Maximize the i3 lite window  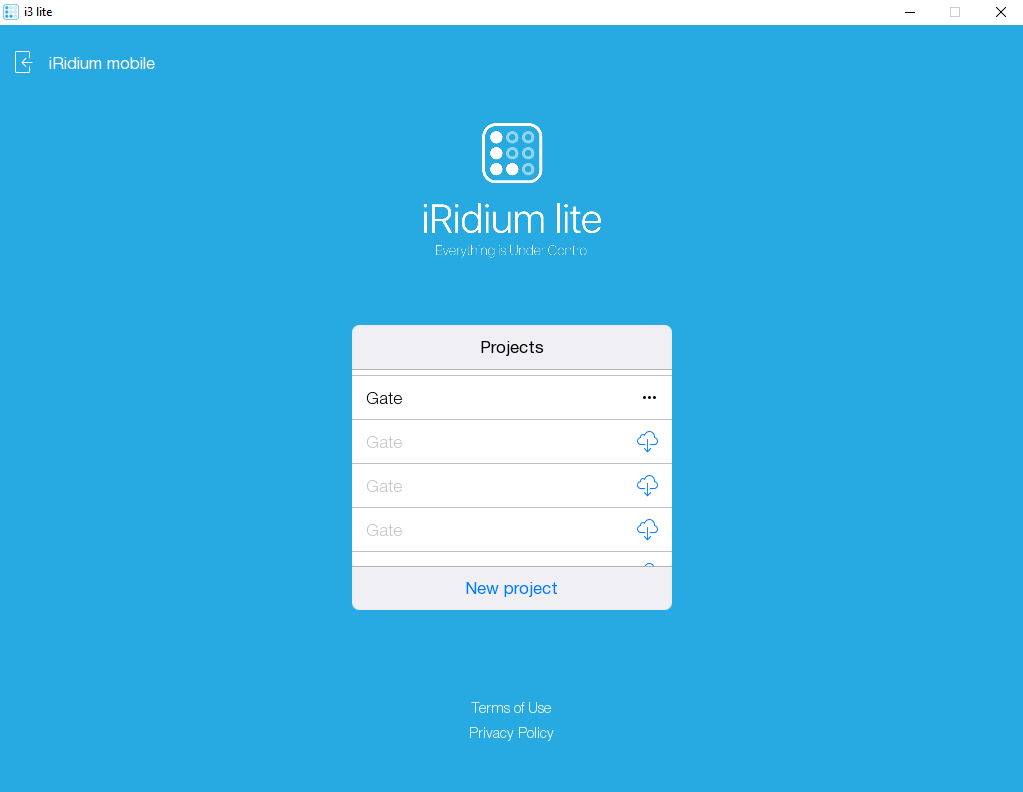(x=955, y=12)
